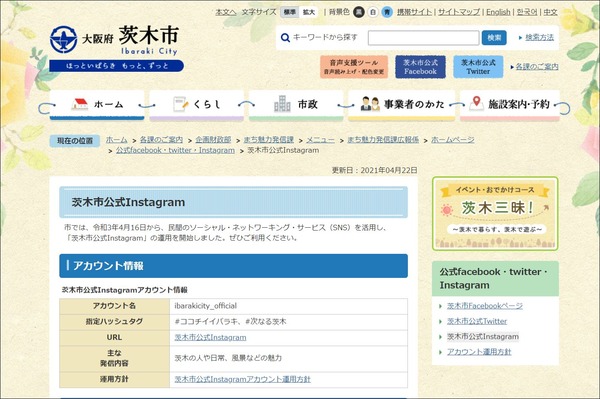Screen dimensions: 600x399
Task: Open the 茨木三昧! event banner
Action: click(495, 213)
